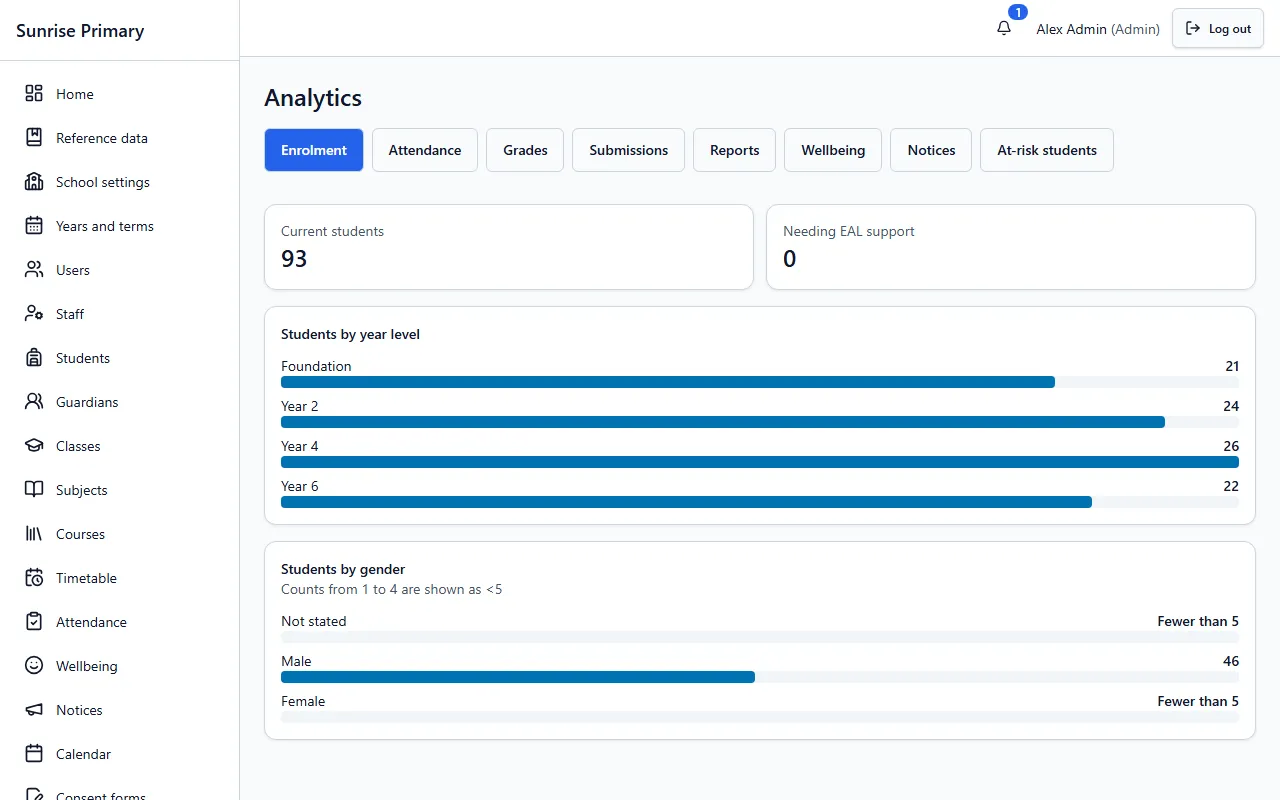Open School settings page
Image resolution: width=1280 pixels, height=800 pixels.
[x=120, y=181]
